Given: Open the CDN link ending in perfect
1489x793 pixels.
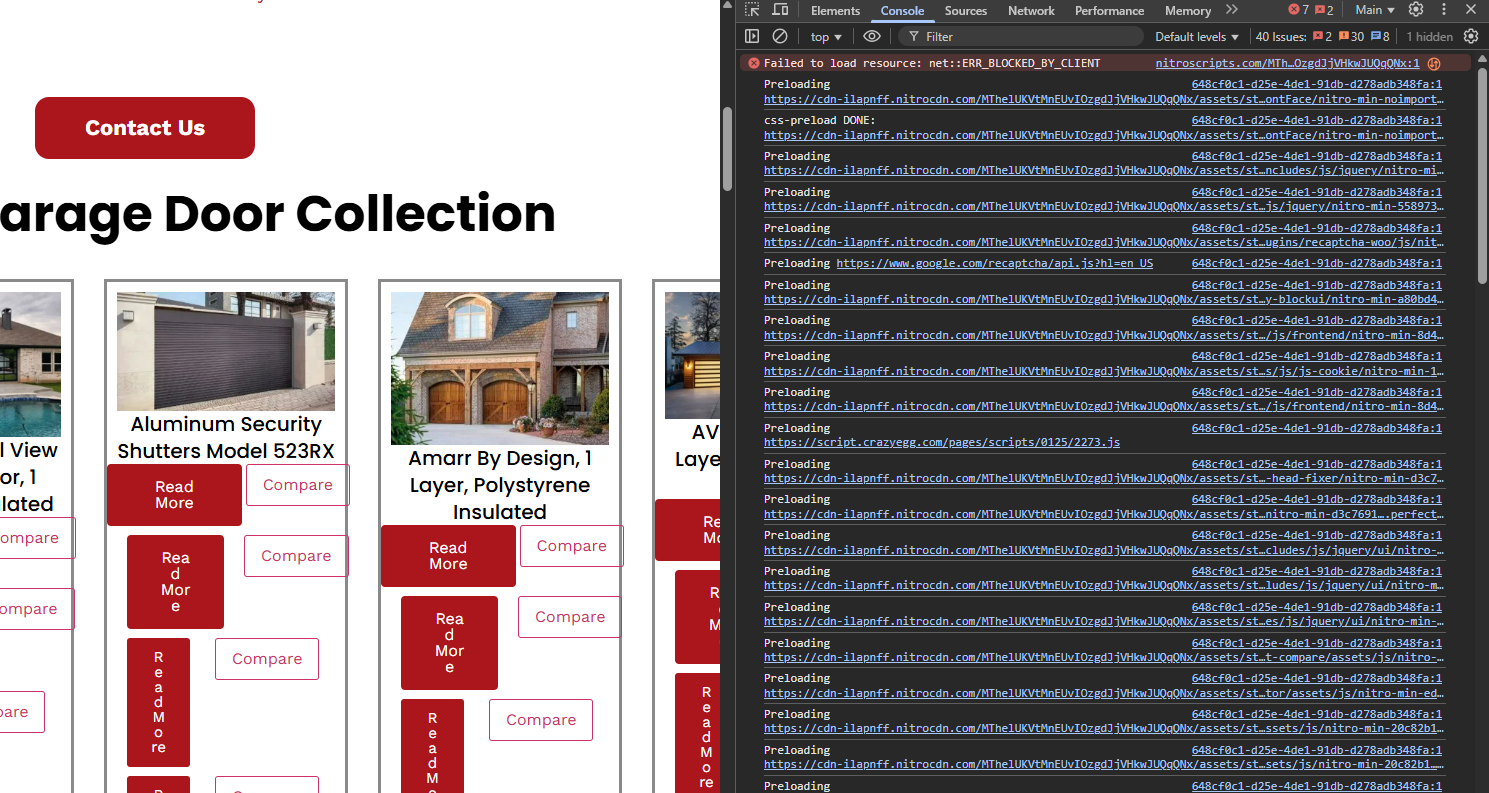Looking at the screenshot, I should point(1104,514).
